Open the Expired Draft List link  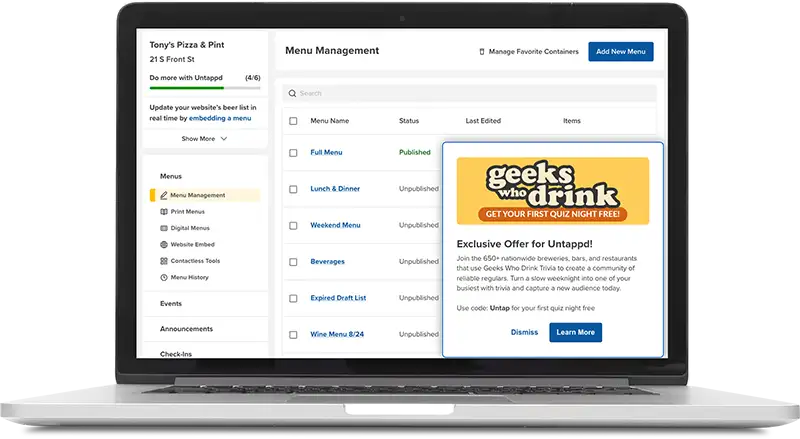click(338, 298)
